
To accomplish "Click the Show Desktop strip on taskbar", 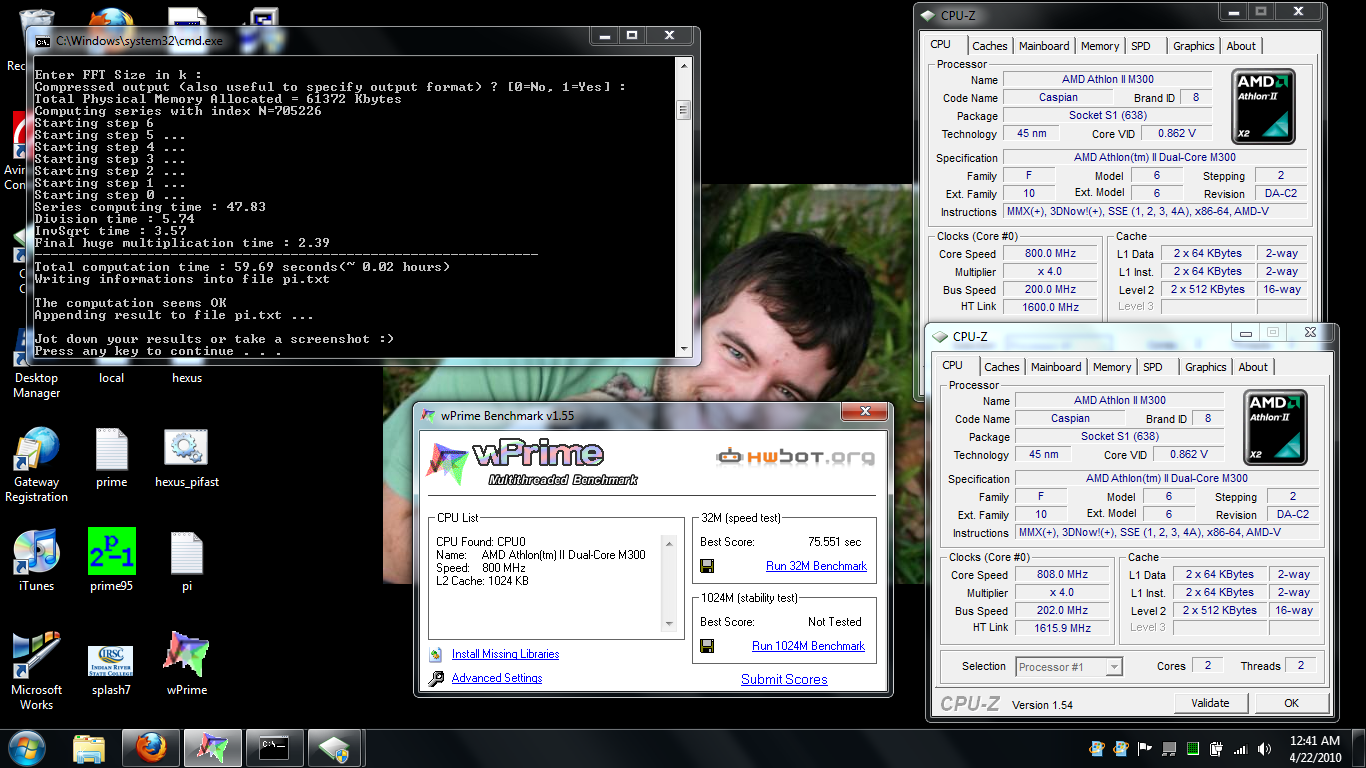I will tap(1359, 748).
